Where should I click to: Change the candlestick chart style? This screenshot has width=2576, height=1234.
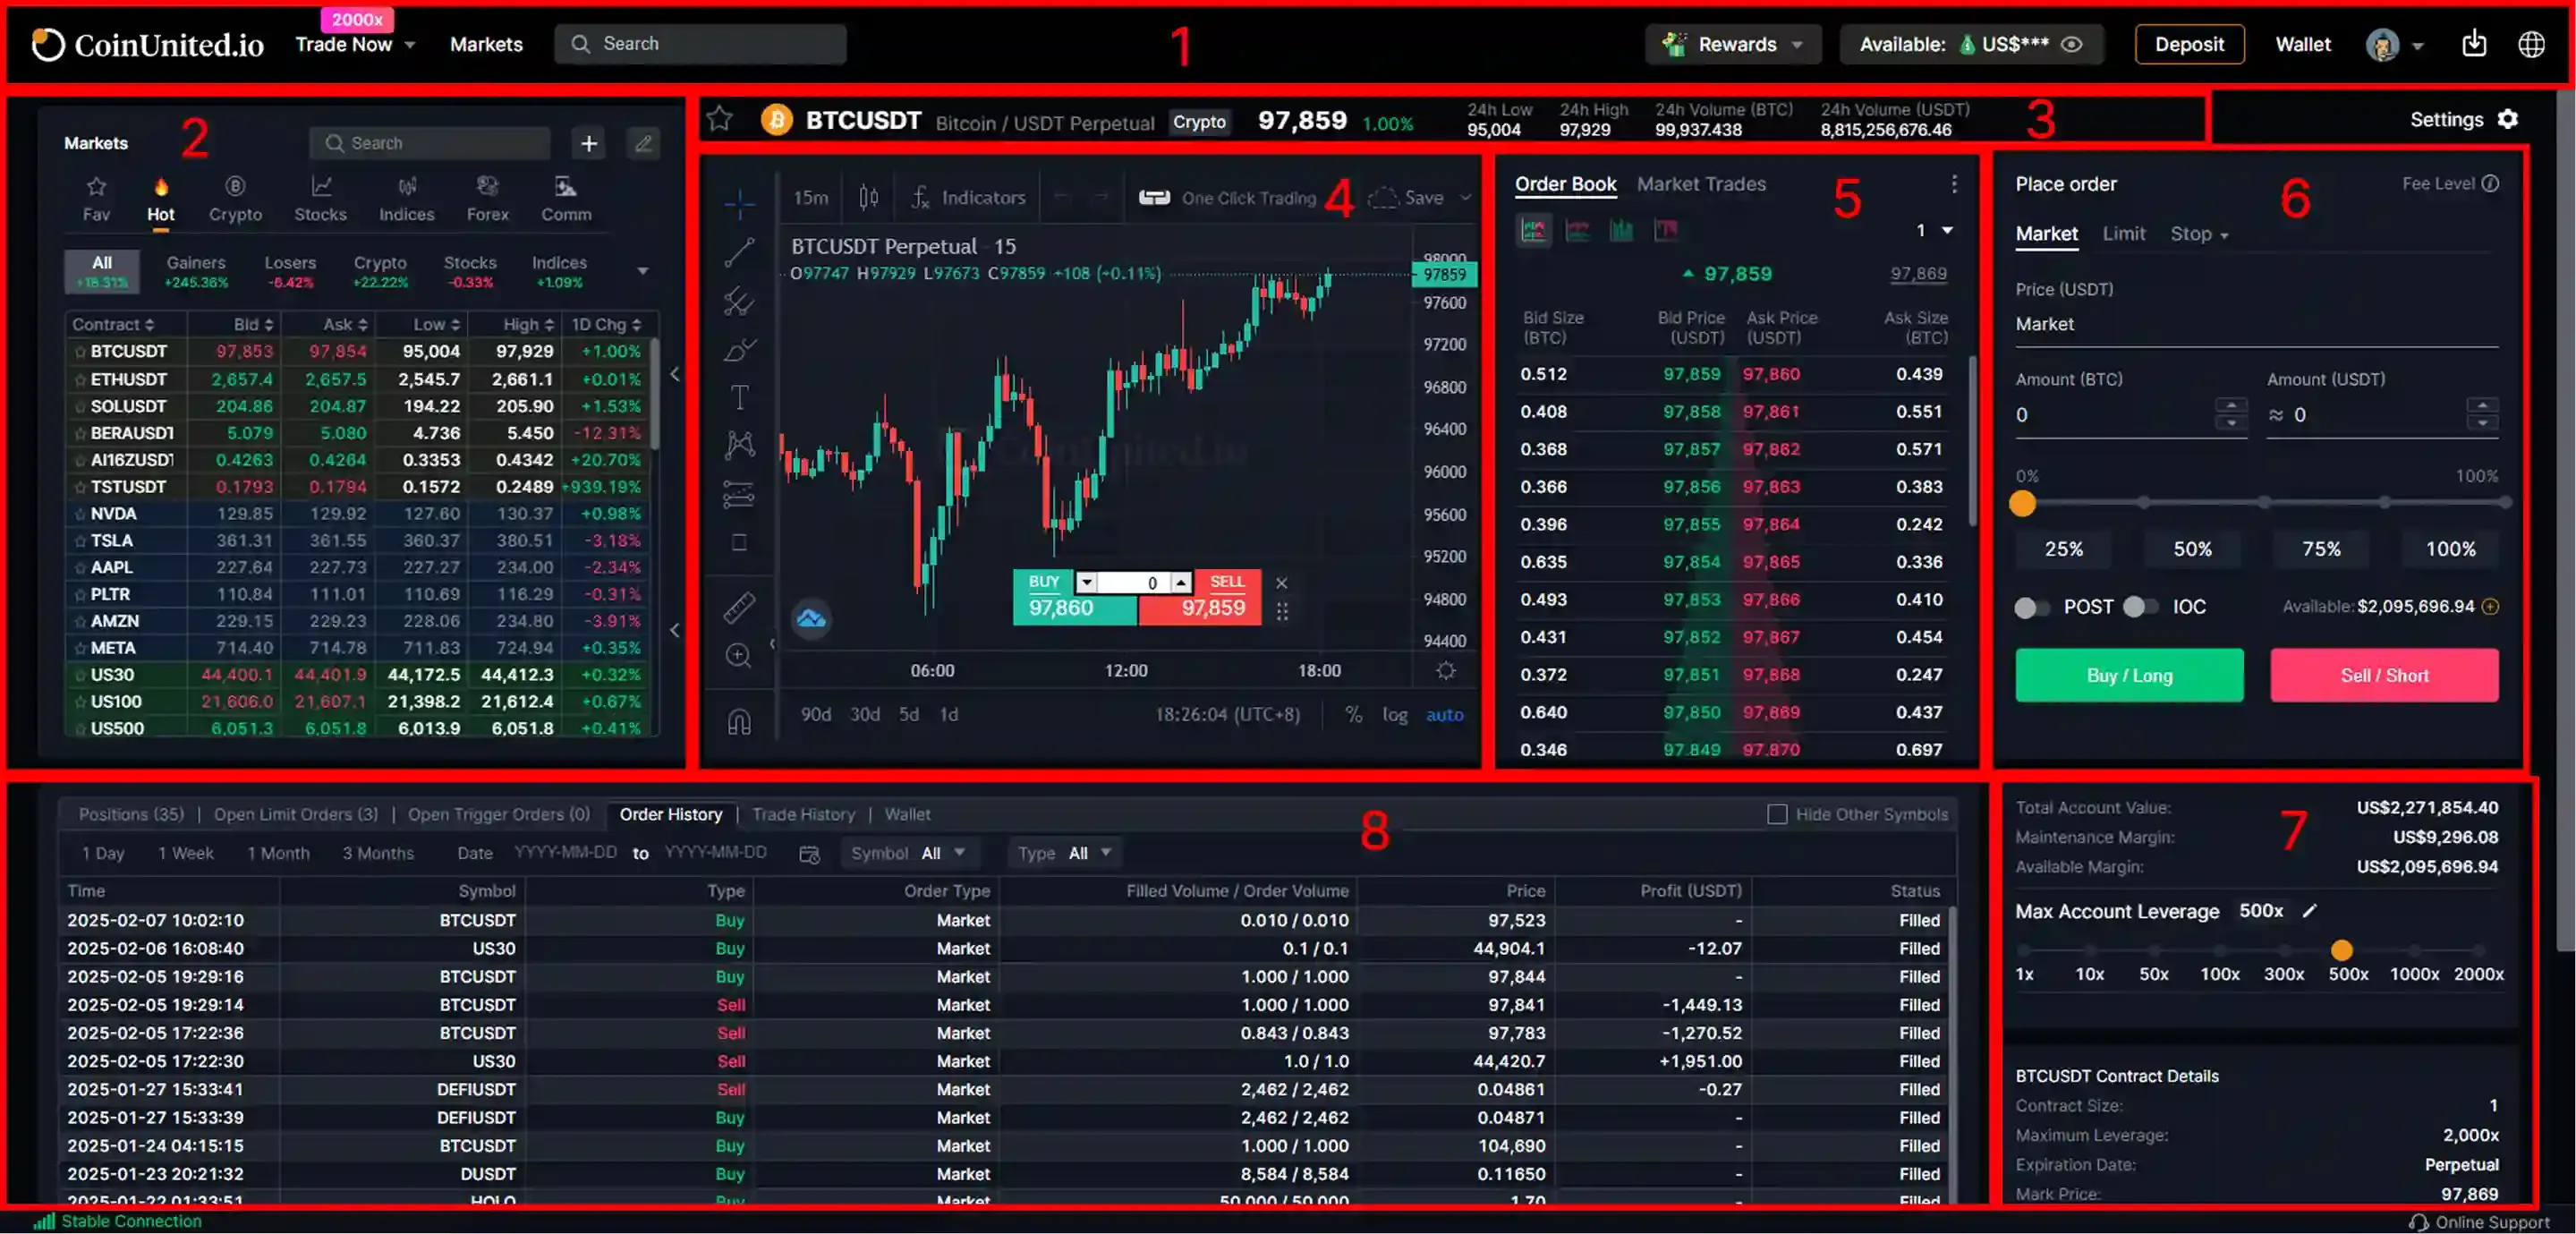[x=868, y=198]
